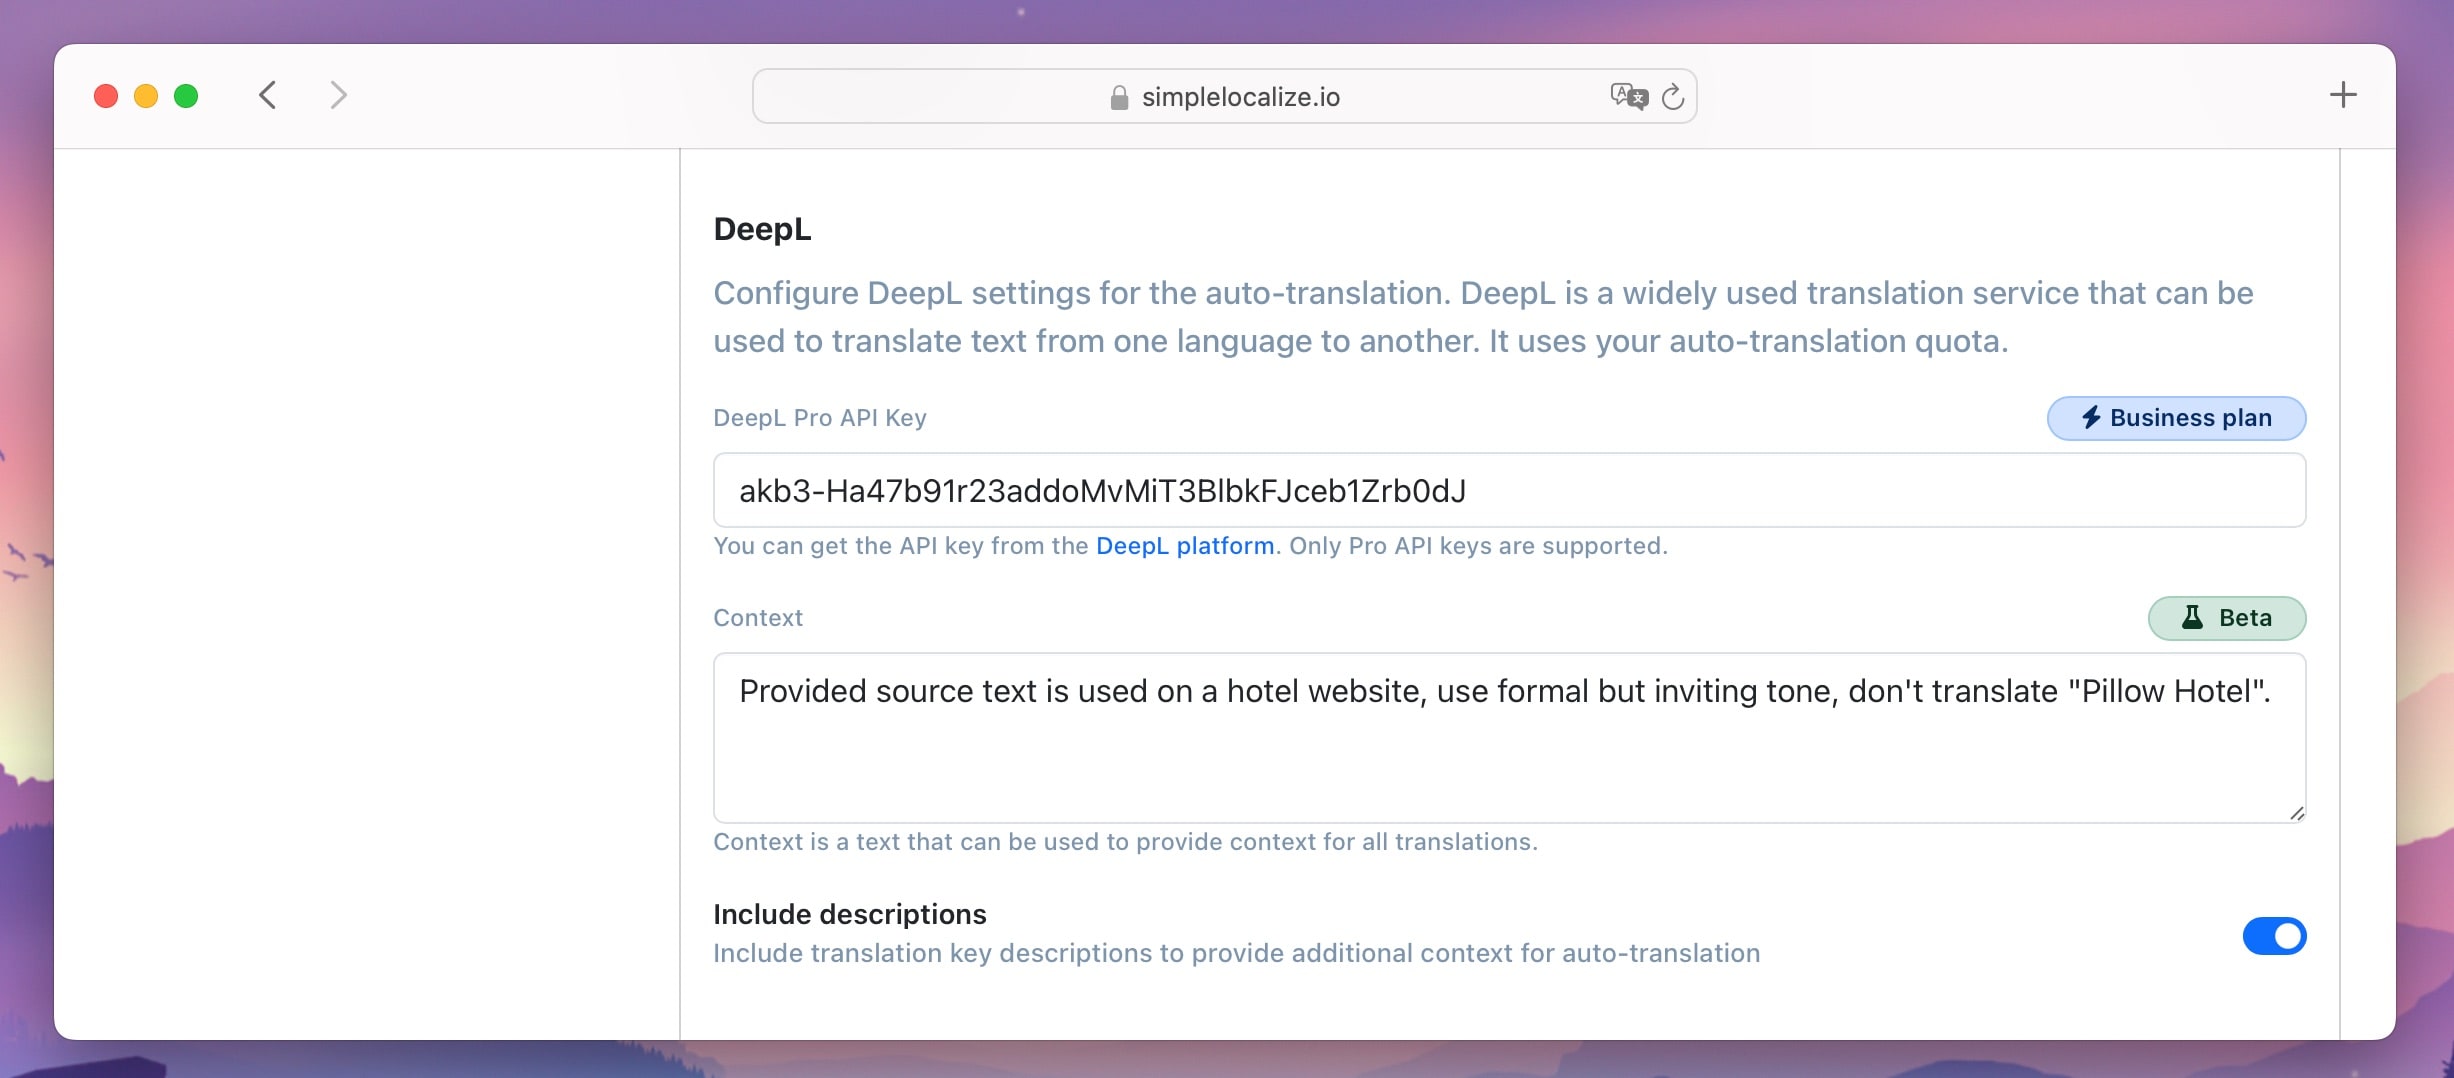This screenshot has width=2454, height=1078.
Task: Focus the DeepL Pro API Key field
Action: [x=1509, y=490]
